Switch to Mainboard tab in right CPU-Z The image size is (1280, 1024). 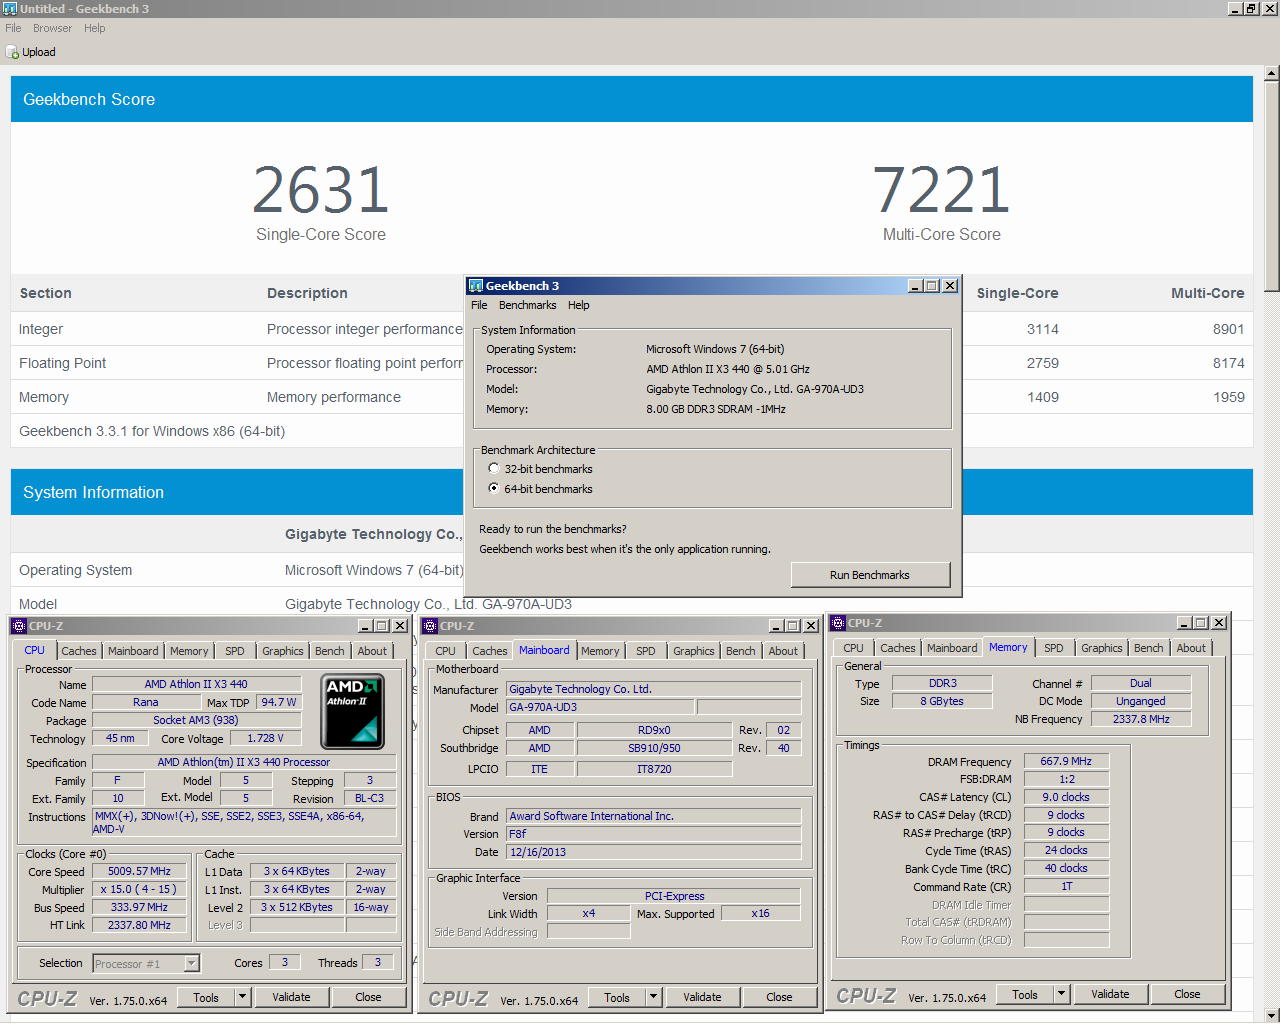tap(952, 648)
